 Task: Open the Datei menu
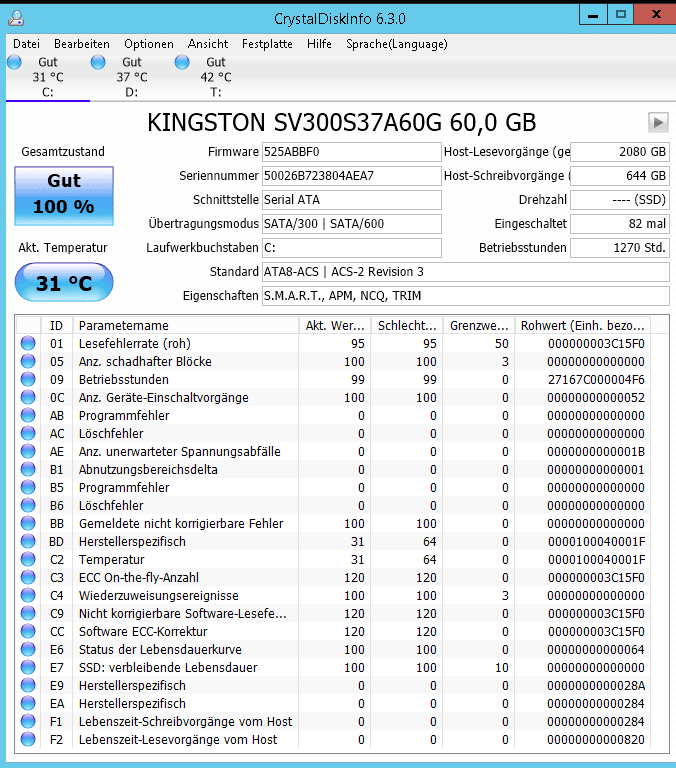26,44
